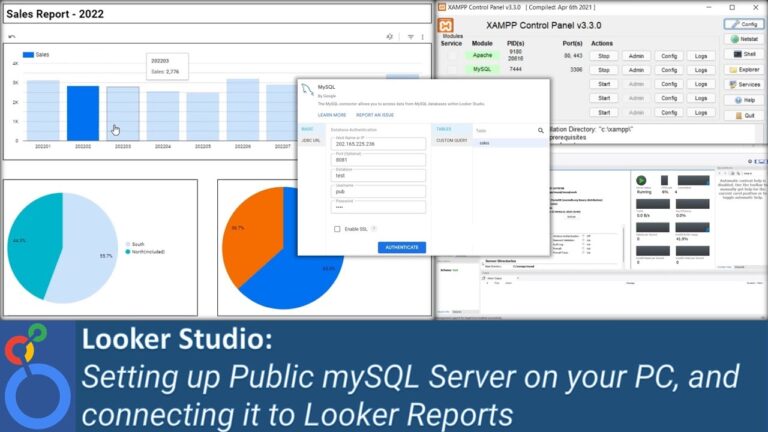Click the North(included) legend entry
This screenshot has width=768, height=432.
(145, 252)
